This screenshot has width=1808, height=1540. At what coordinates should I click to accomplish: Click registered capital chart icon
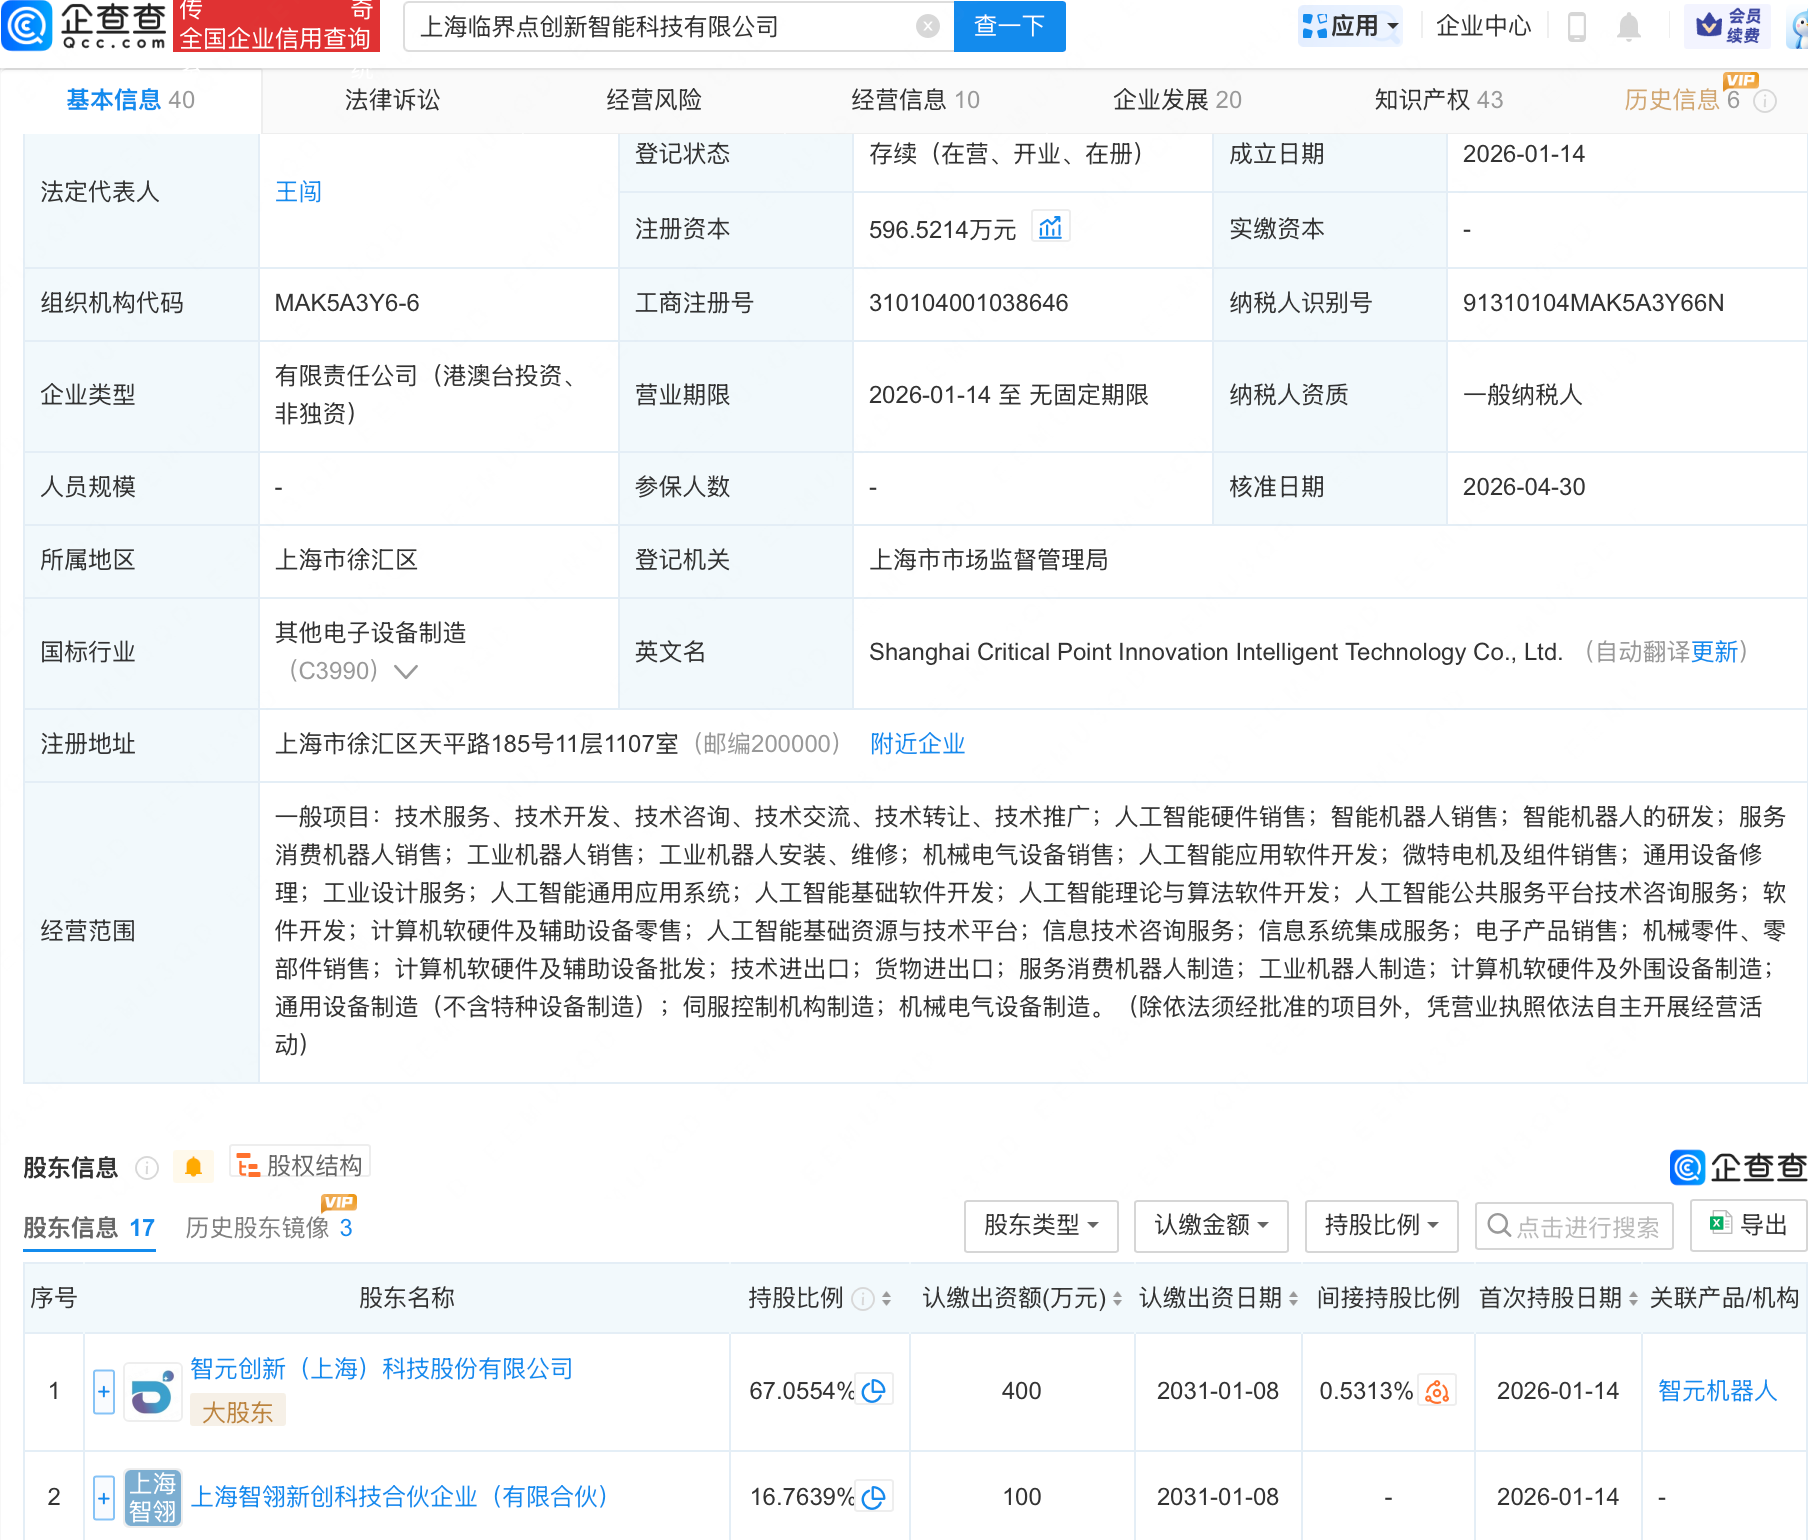coord(1050,228)
